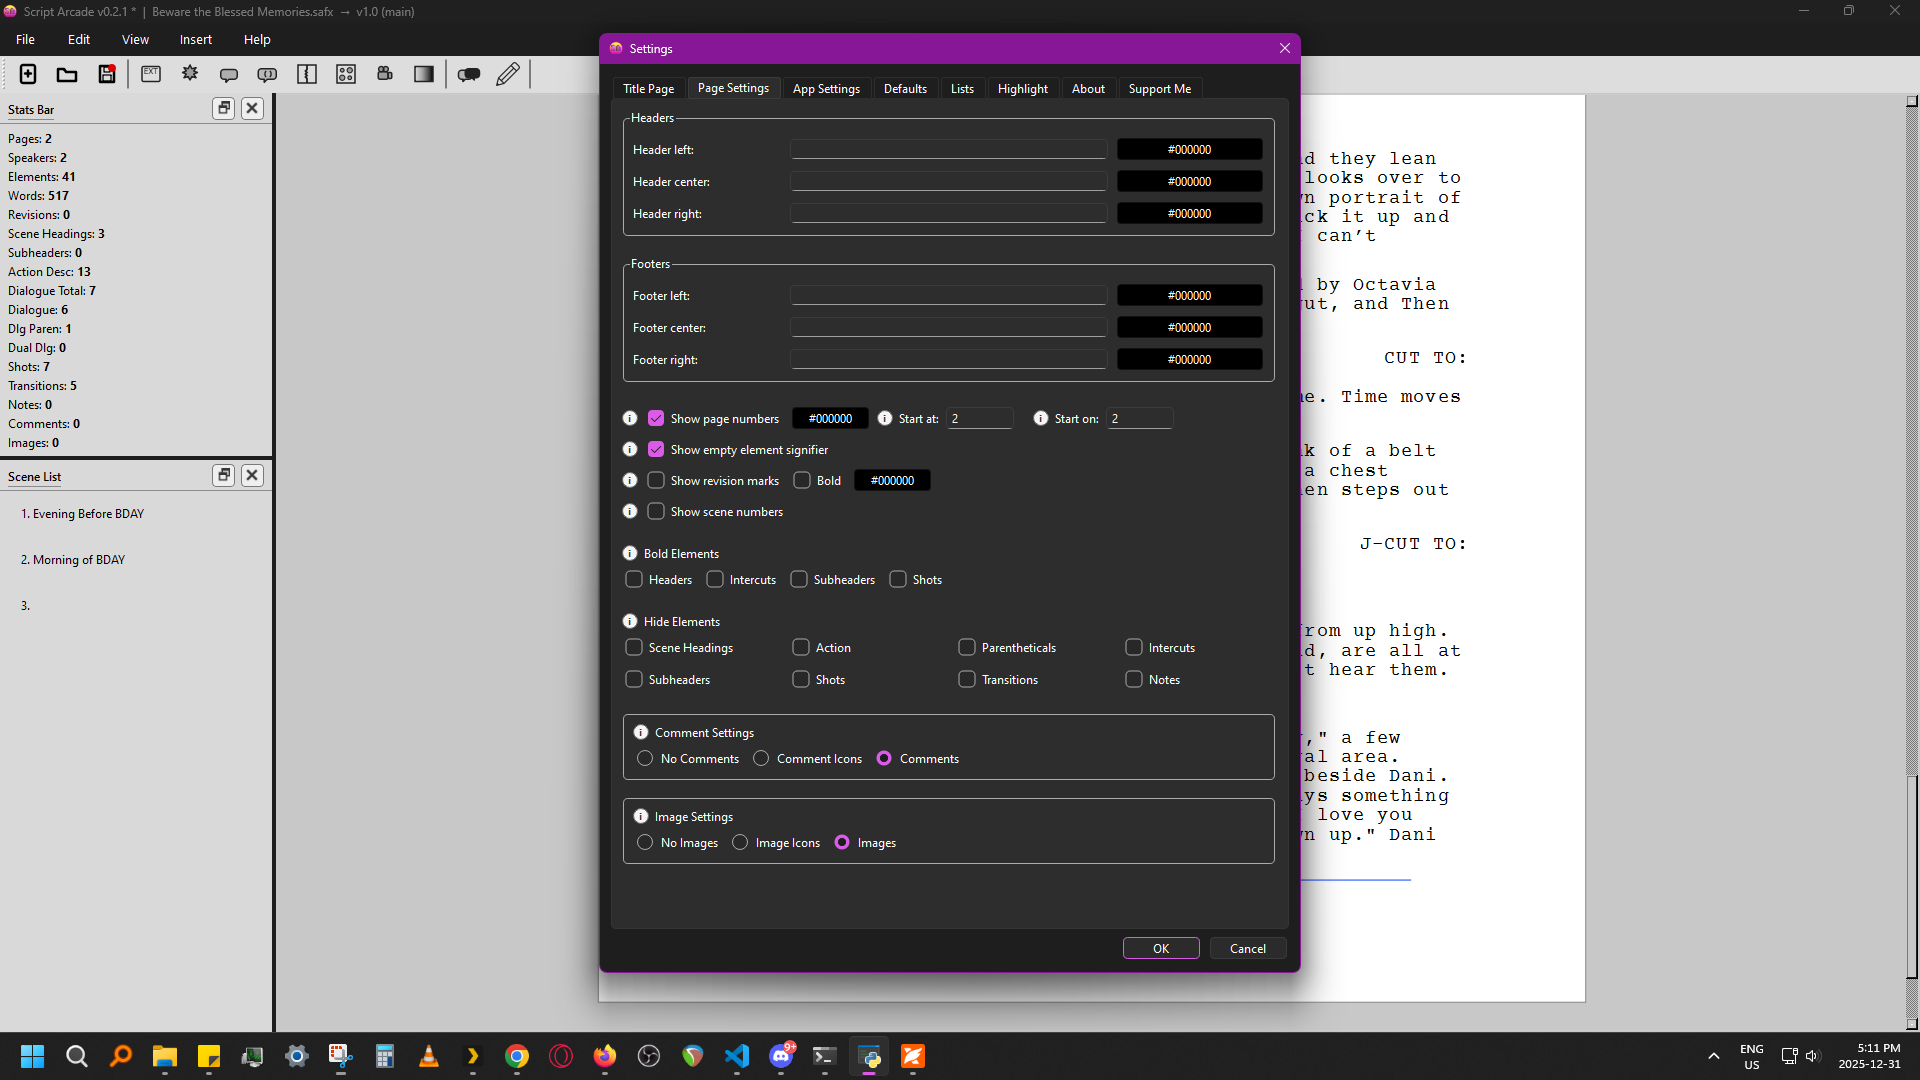The width and height of the screenshot is (1920, 1080).
Task: Open the Insert menu
Action: (196, 39)
